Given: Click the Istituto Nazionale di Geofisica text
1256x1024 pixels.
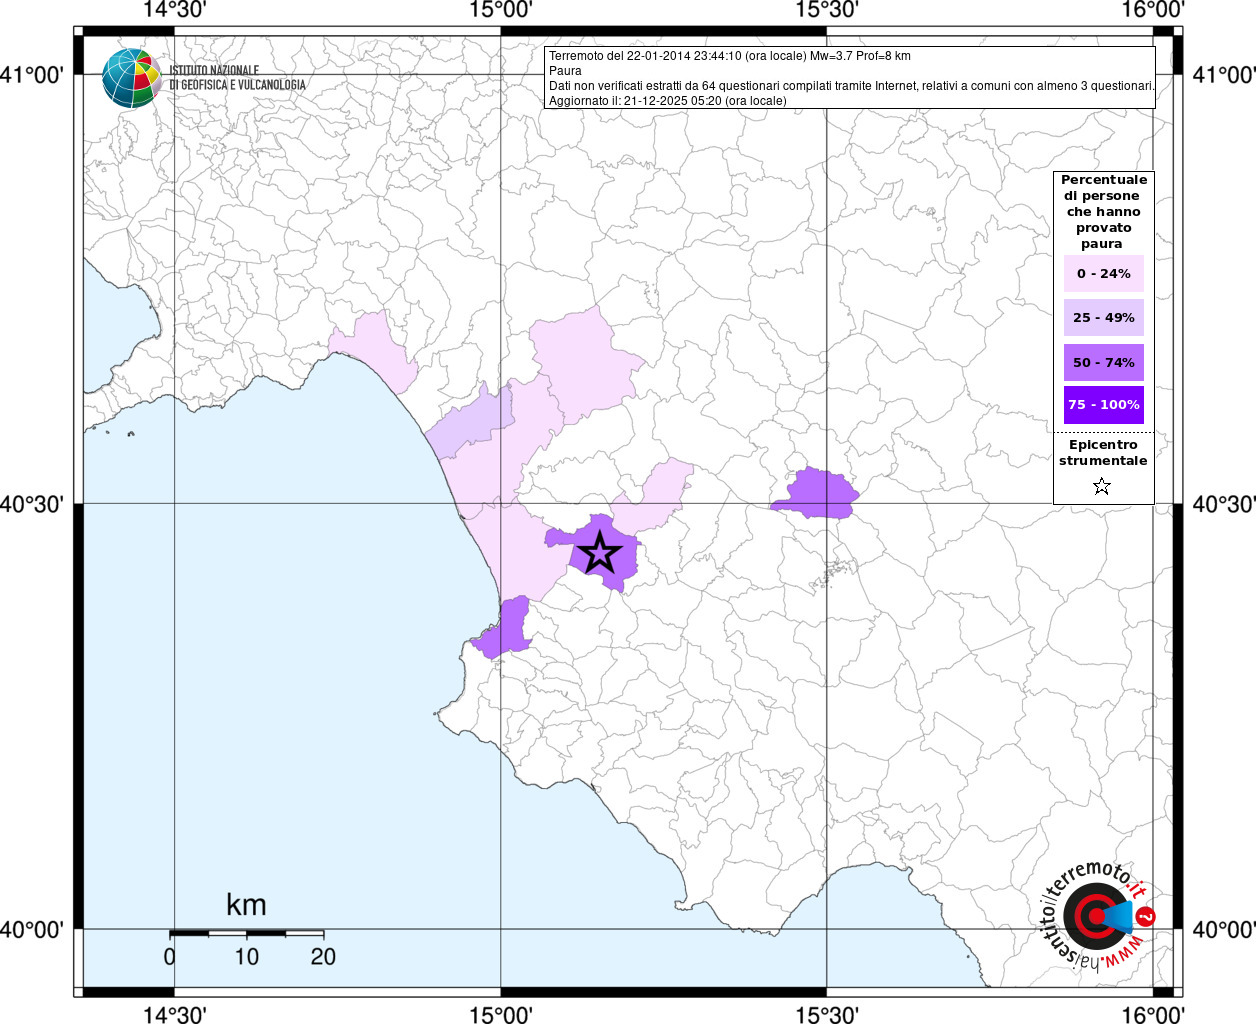Looking at the screenshot, I should 238,77.
